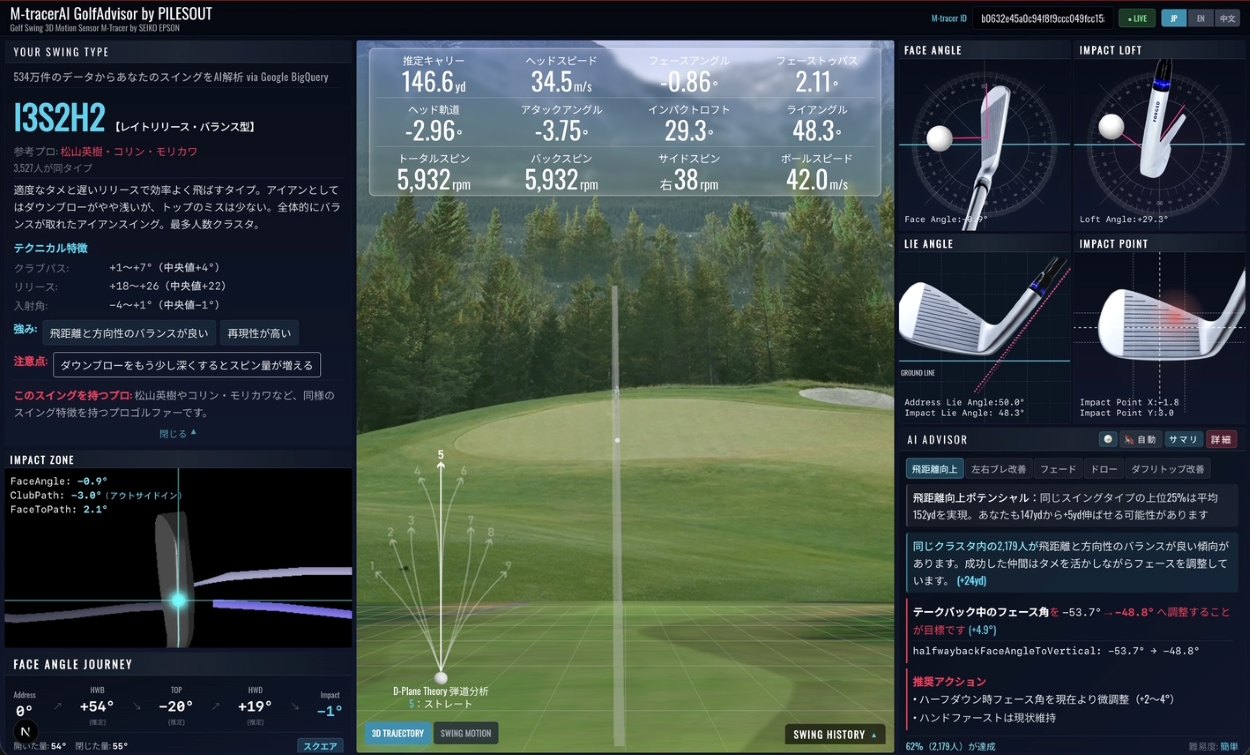Click the フェーストゥパス 2.11° value
The height and width of the screenshot is (755, 1250).
pos(817,83)
